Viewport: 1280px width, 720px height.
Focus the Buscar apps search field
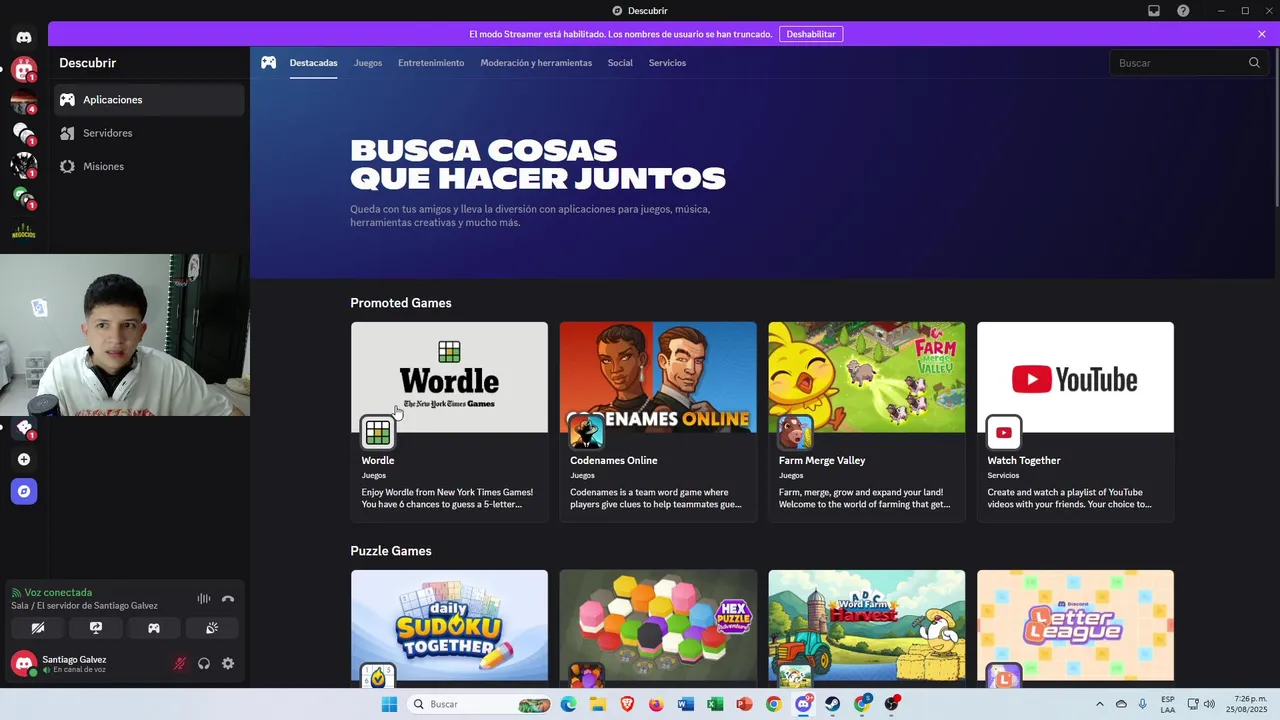pos(1187,63)
